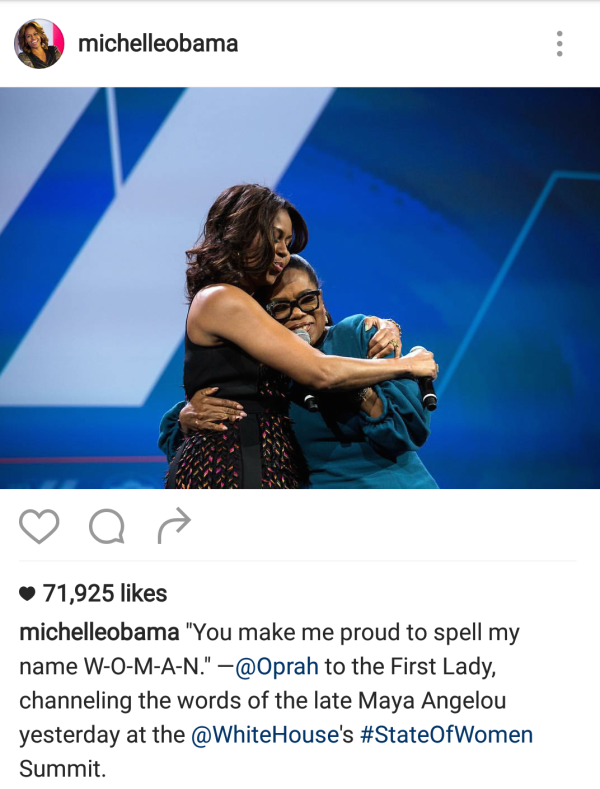The image size is (600, 789).
Task: Share the post using the curved arrow icon
Action: 174,525
